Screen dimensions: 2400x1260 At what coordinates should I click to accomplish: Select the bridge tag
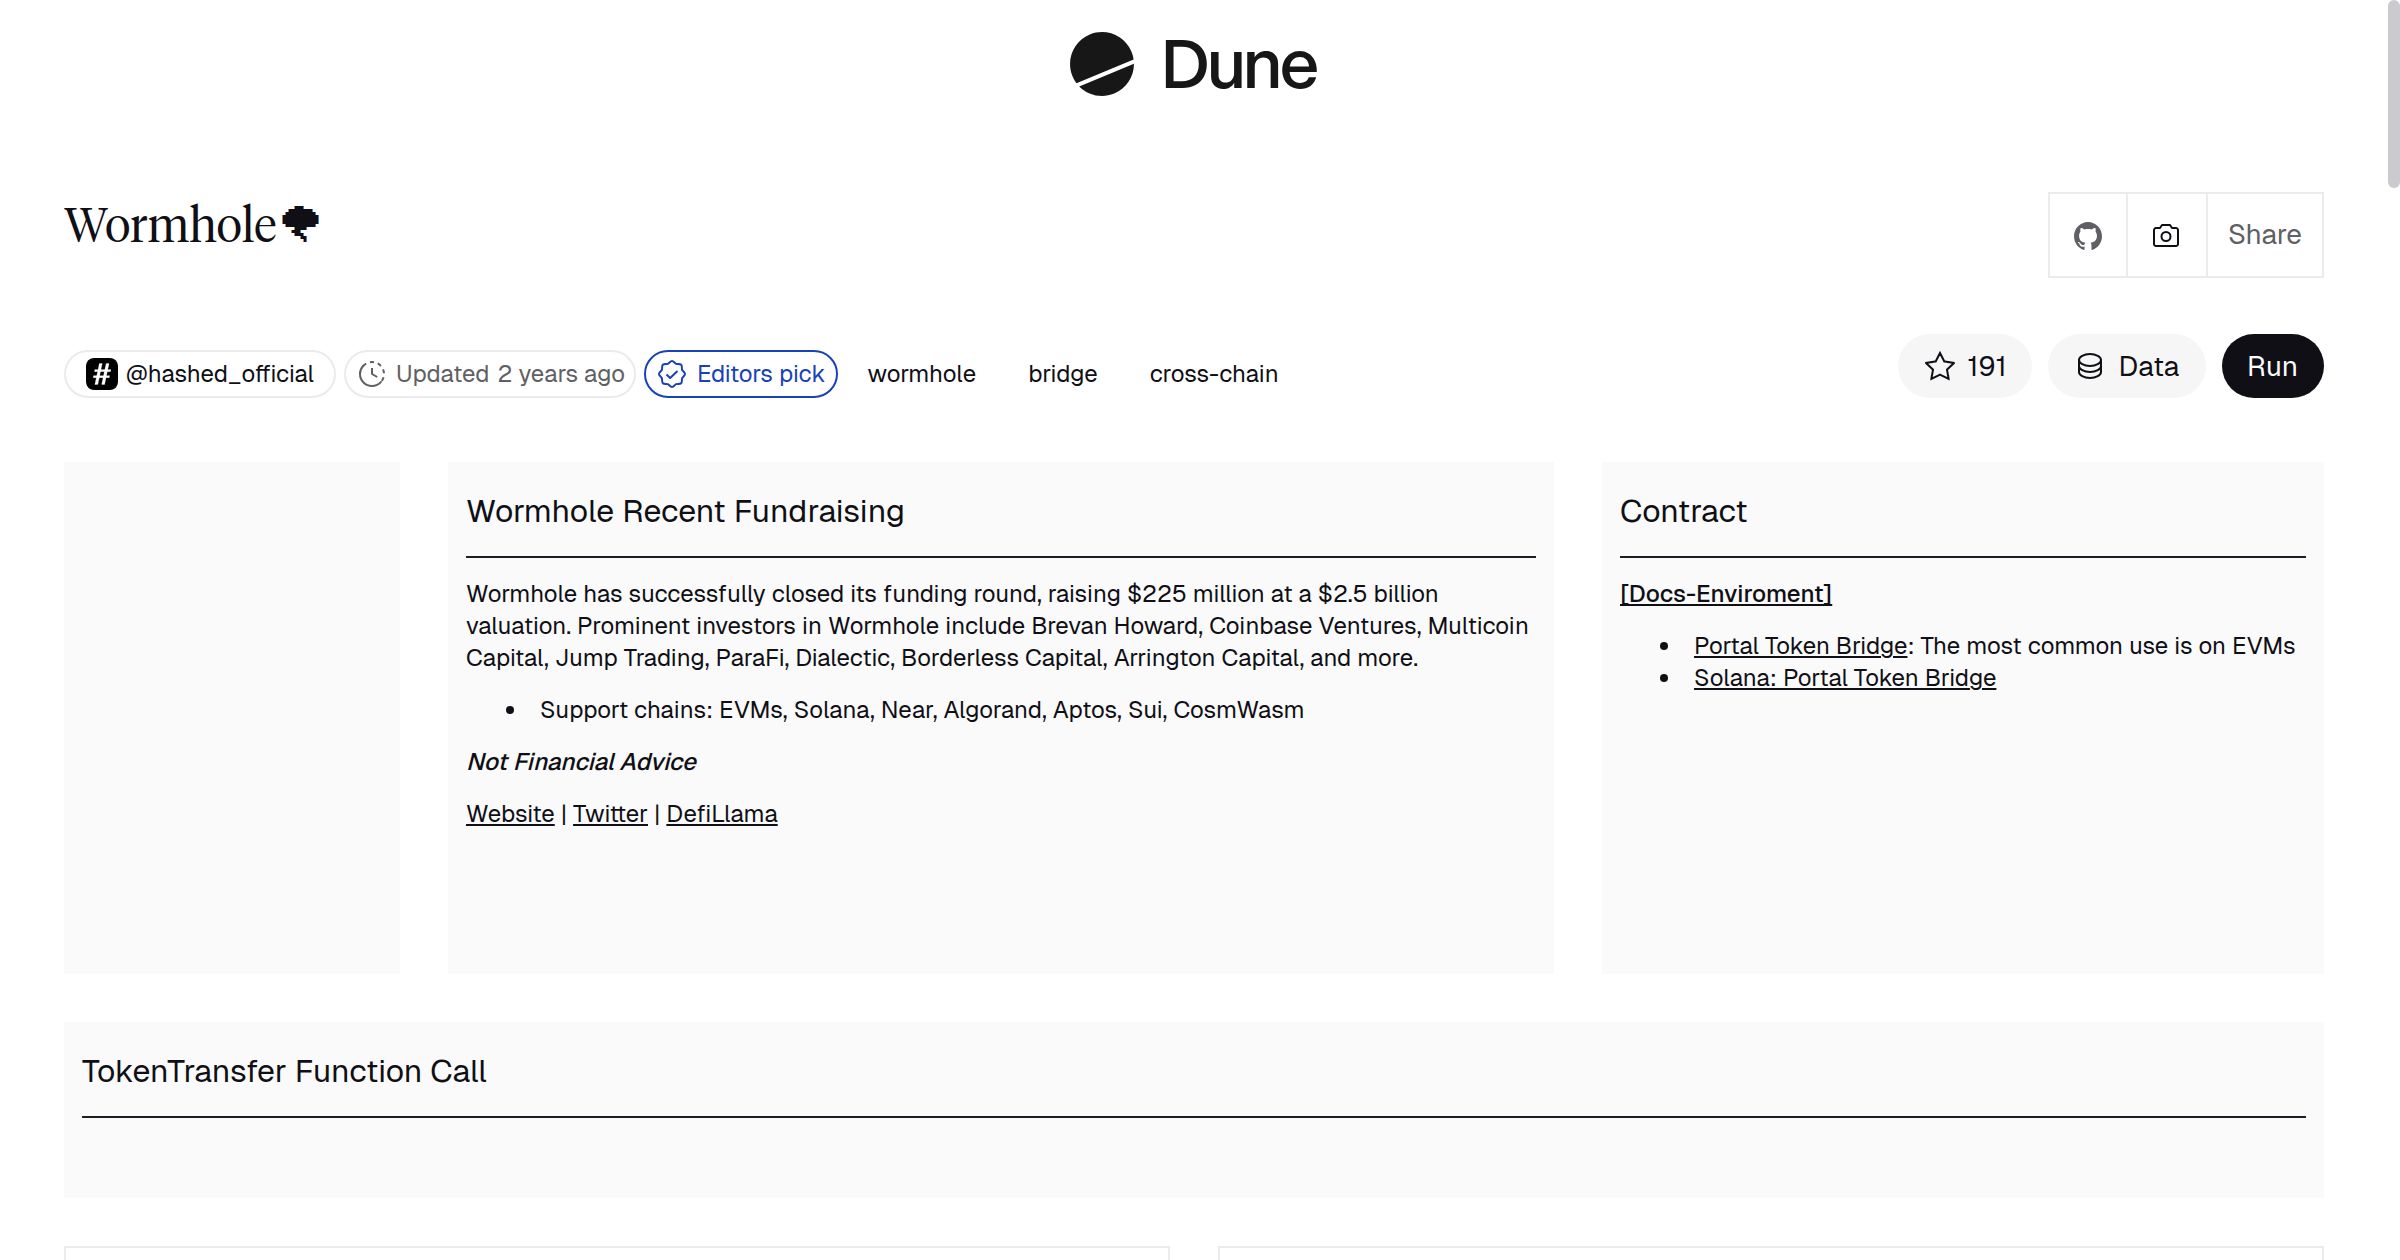point(1062,374)
